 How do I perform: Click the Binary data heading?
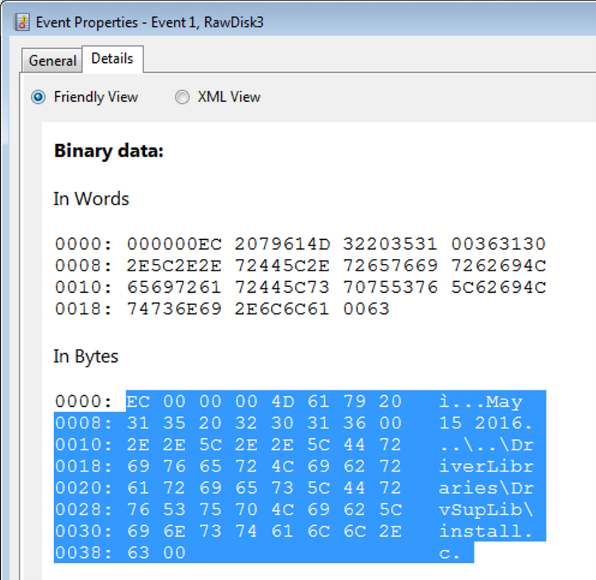(x=109, y=151)
